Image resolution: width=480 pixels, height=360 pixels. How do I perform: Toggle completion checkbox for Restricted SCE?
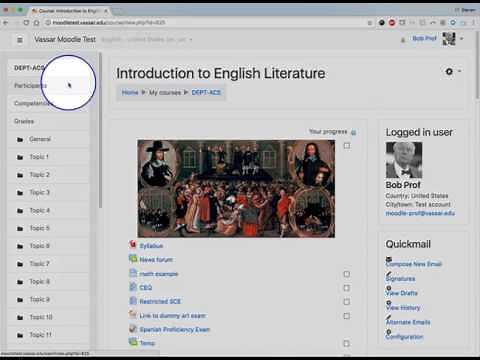347,302
